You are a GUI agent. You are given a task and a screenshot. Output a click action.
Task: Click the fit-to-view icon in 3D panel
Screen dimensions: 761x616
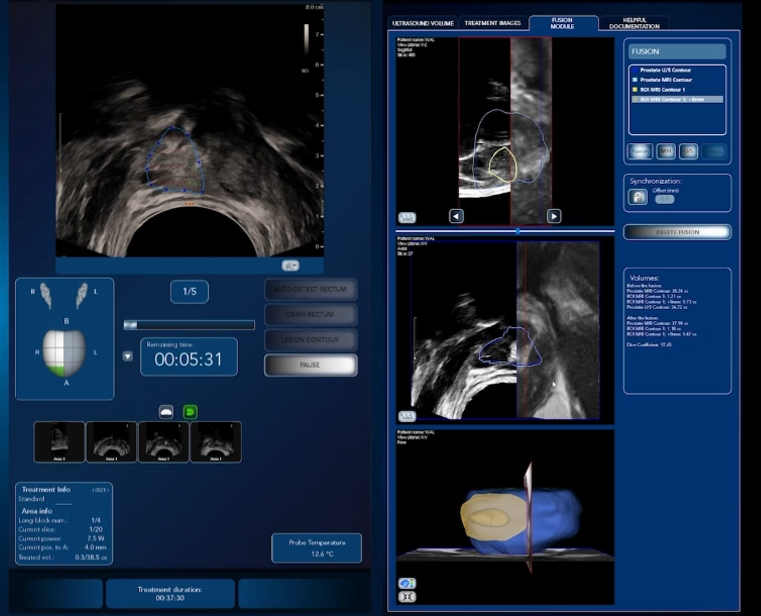click(x=407, y=597)
